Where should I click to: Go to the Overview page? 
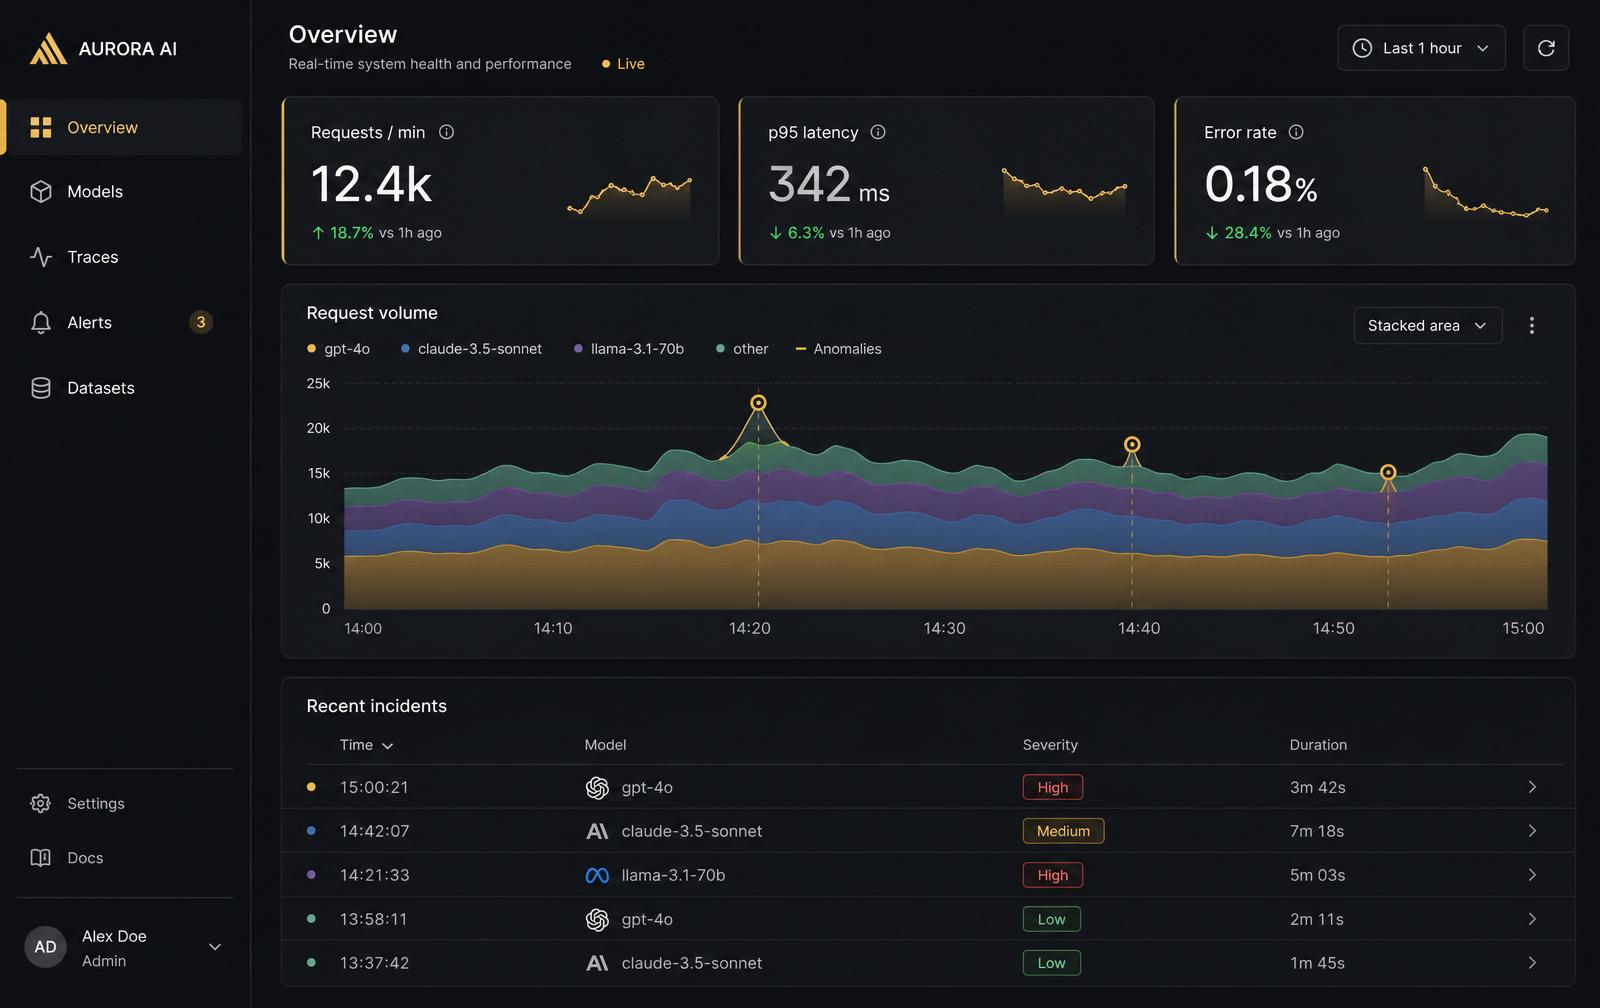[121, 127]
